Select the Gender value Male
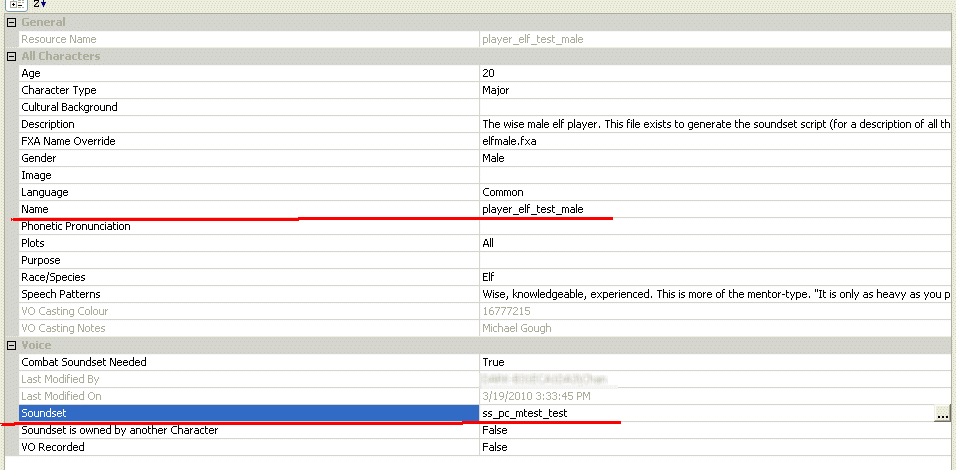Viewport: 956px width, 470px height. pos(493,158)
